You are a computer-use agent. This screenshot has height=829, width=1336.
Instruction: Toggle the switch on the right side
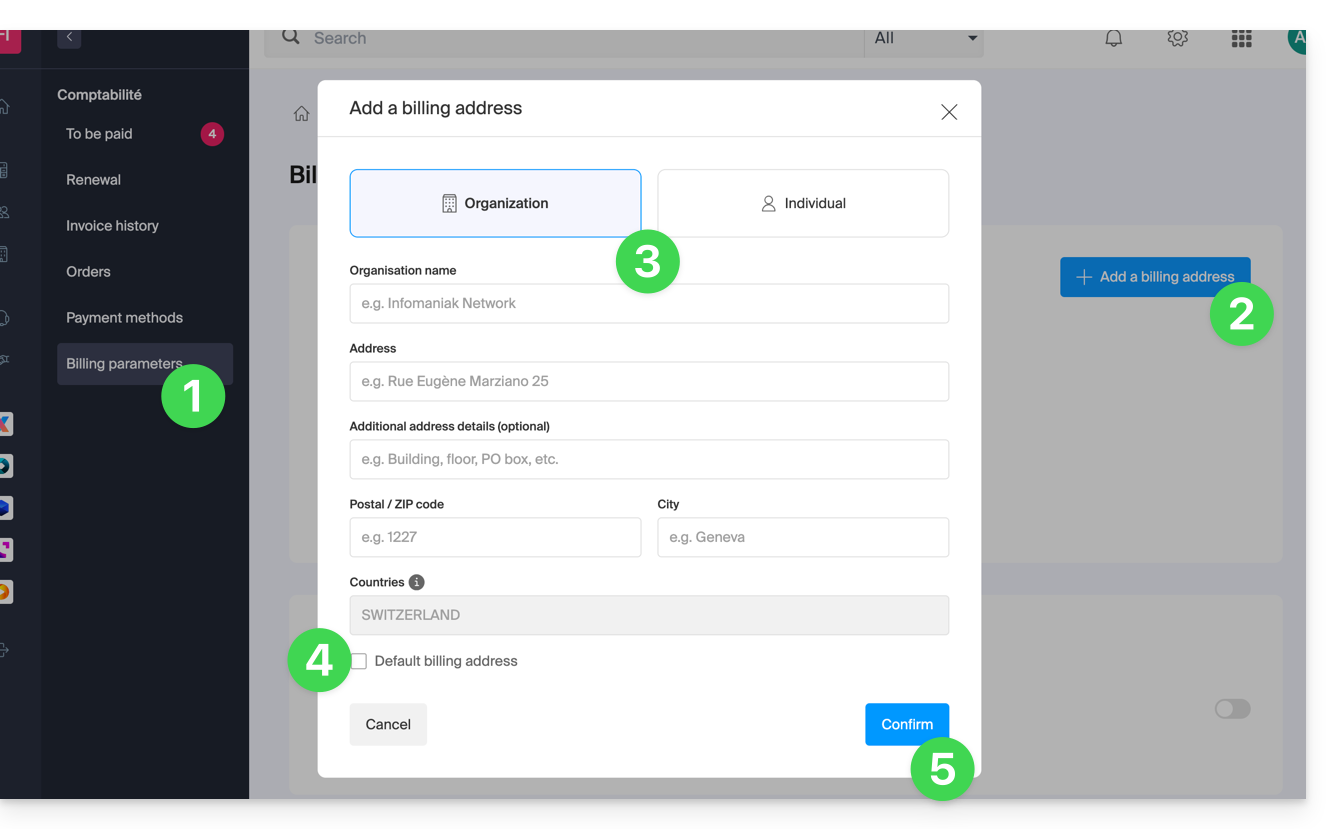(1232, 709)
